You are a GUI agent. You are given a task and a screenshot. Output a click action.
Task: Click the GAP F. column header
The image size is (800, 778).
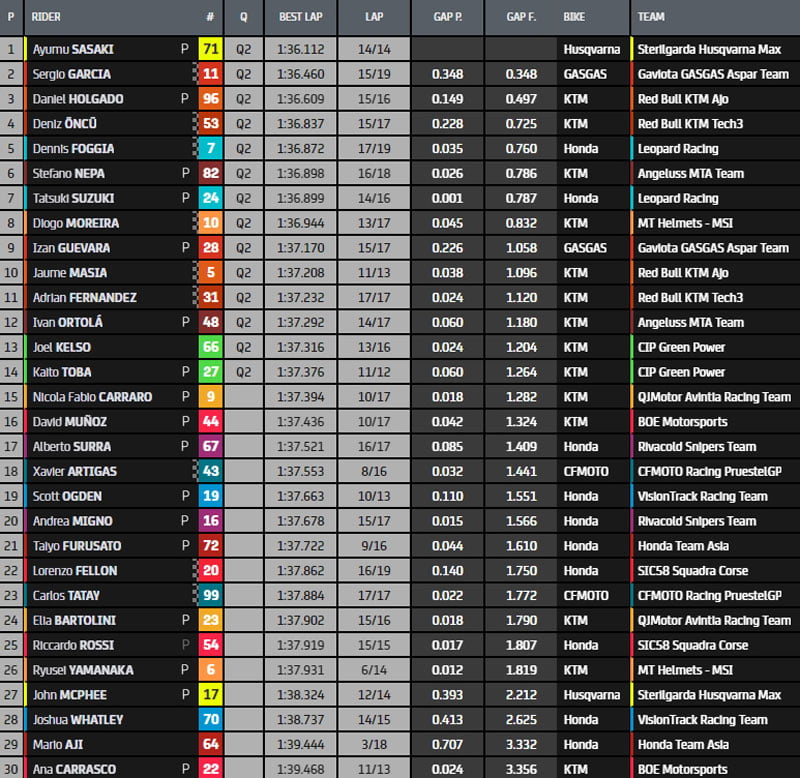pos(521,17)
